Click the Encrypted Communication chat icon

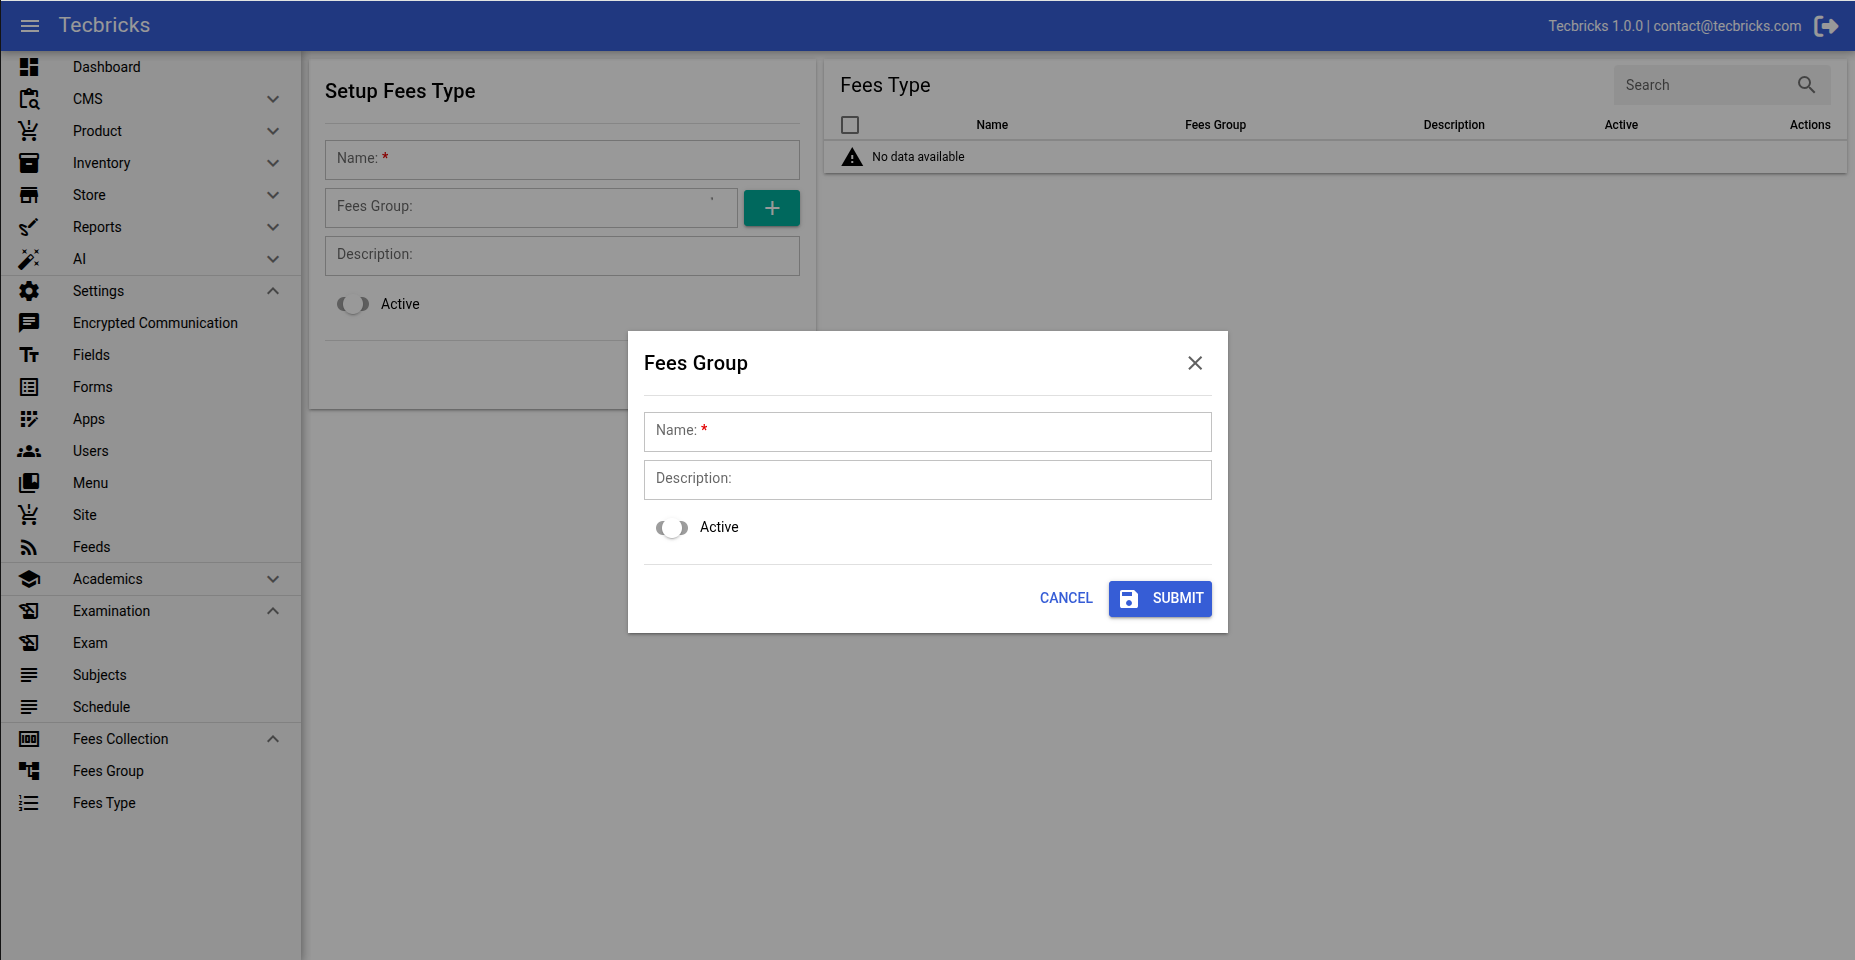coord(29,323)
